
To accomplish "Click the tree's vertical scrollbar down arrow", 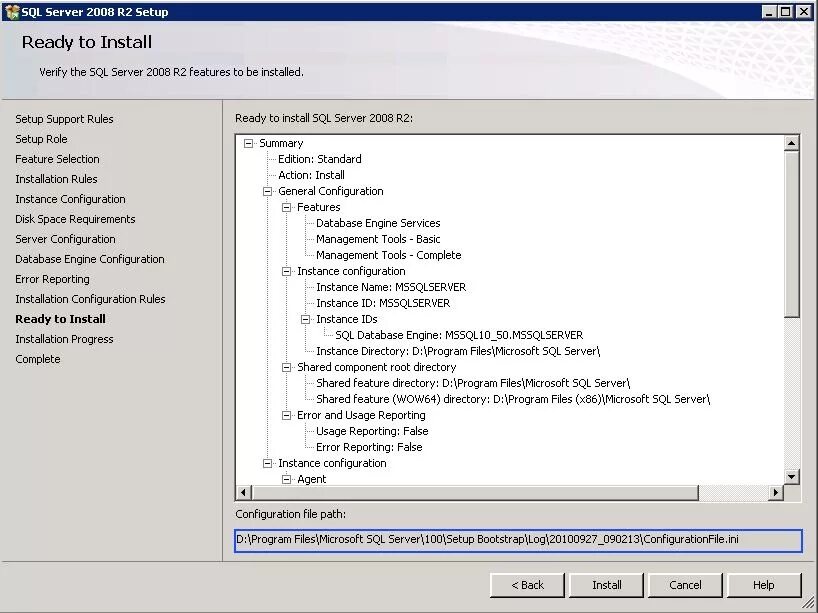I will click(791, 476).
